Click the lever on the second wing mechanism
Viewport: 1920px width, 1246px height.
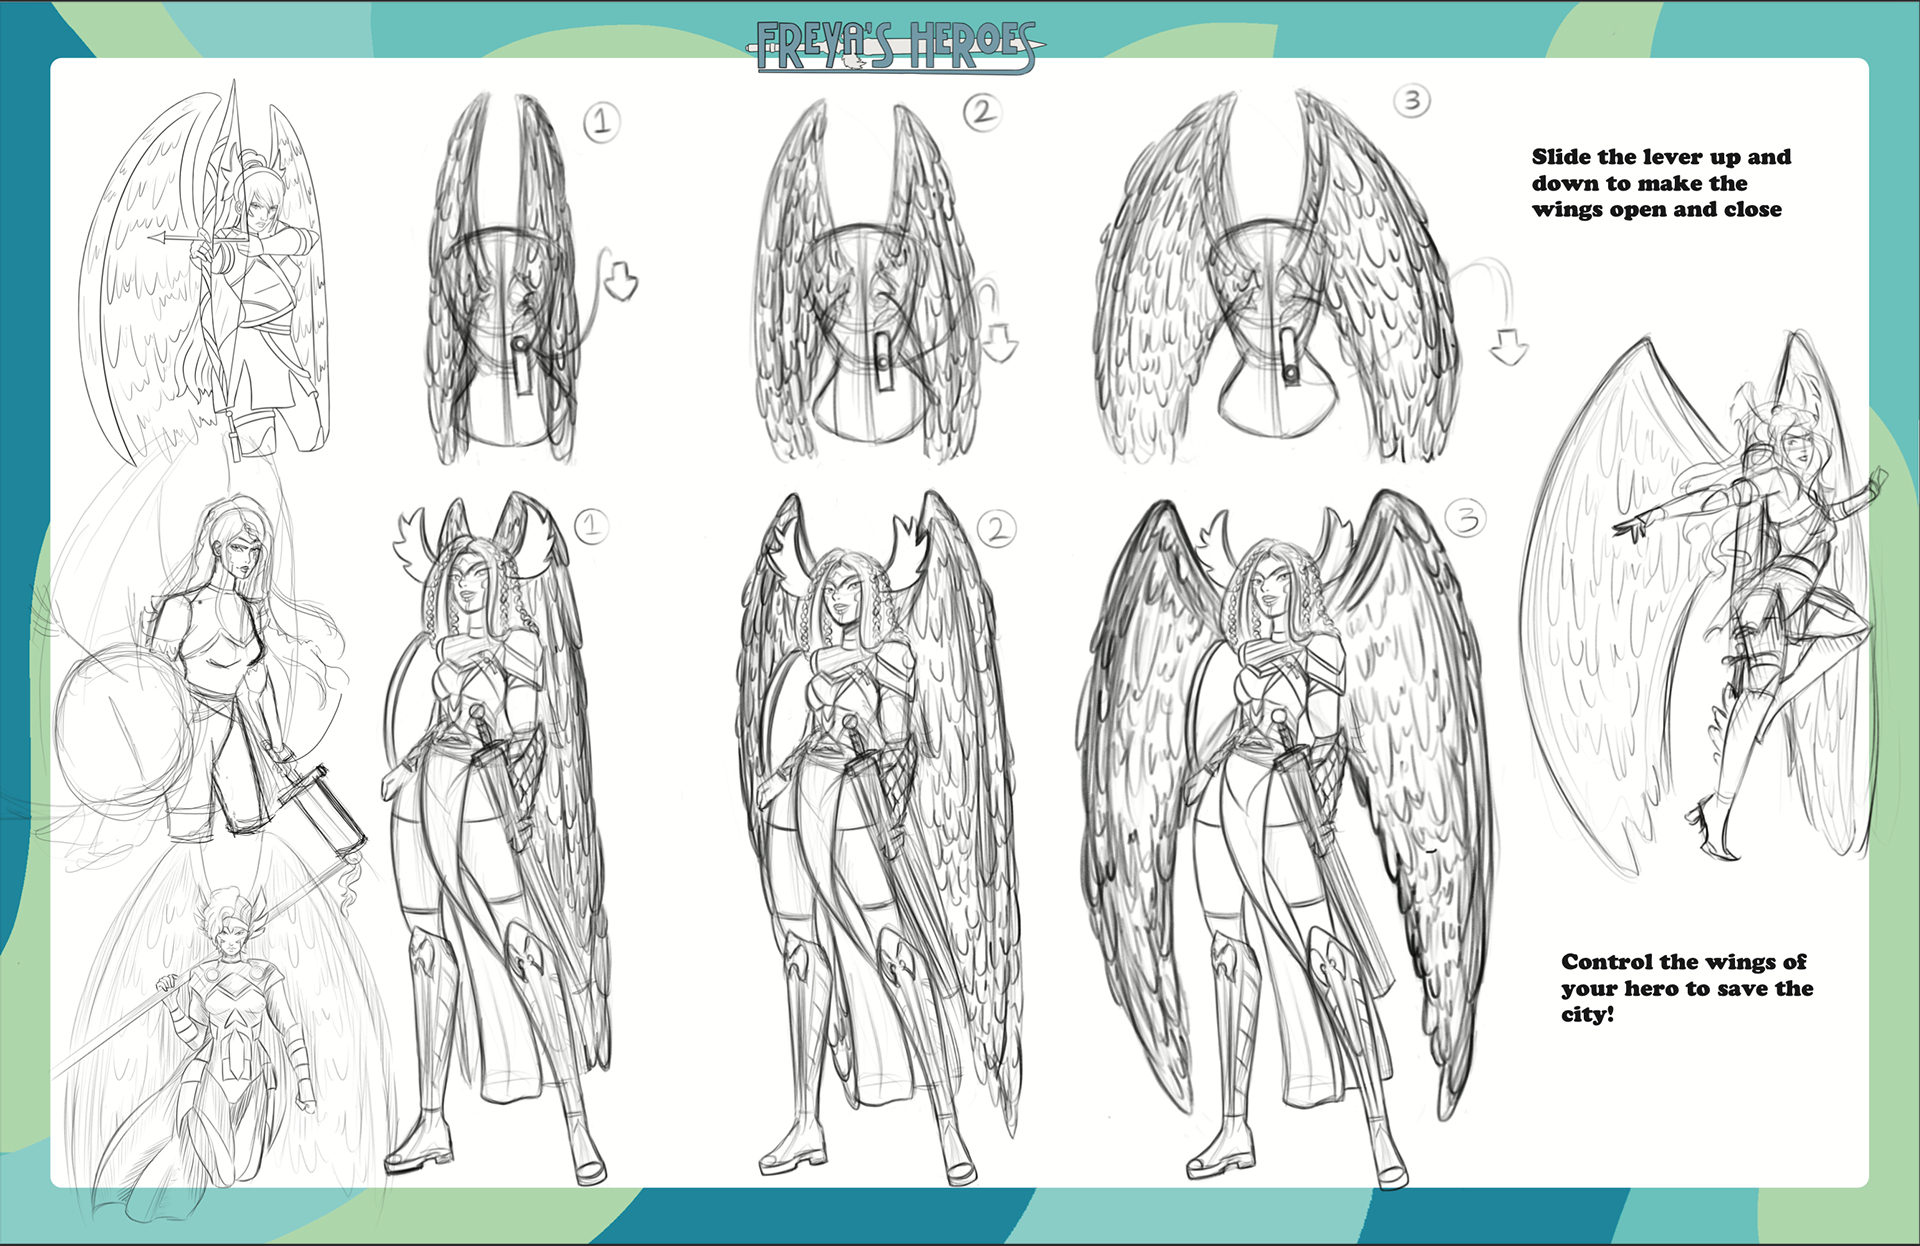(884, 360)
